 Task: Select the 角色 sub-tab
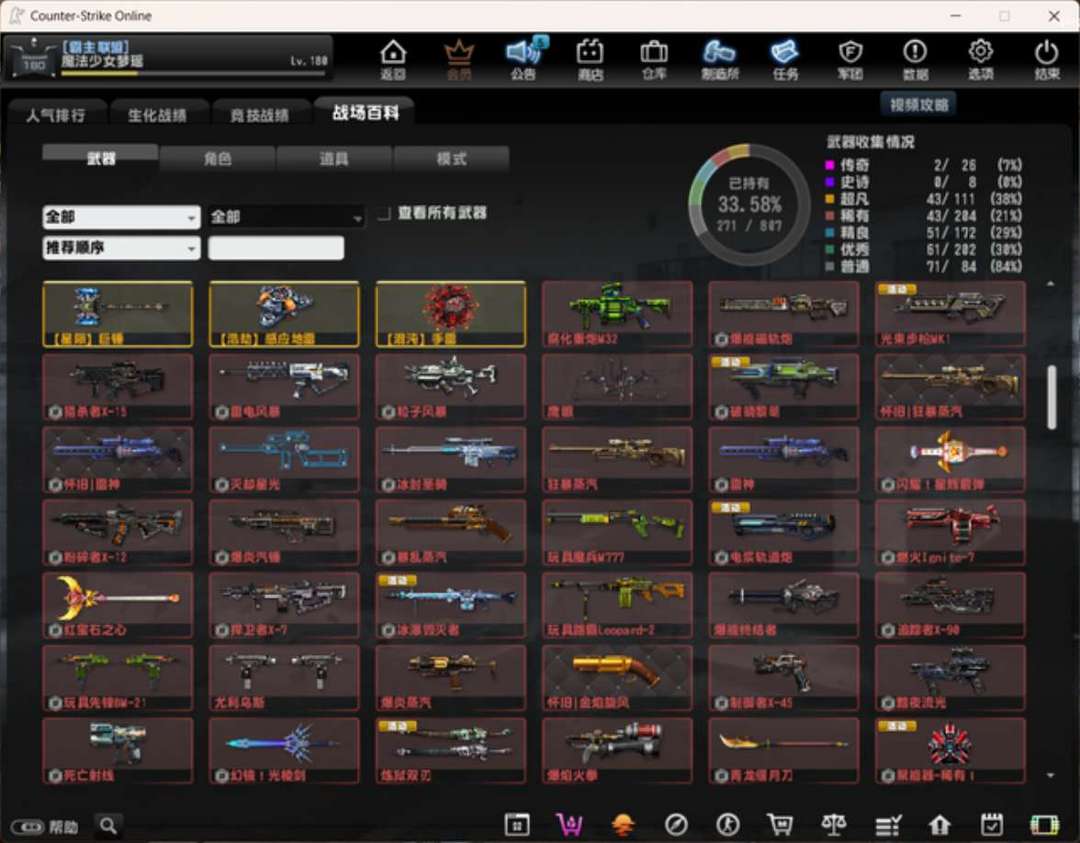218,158
